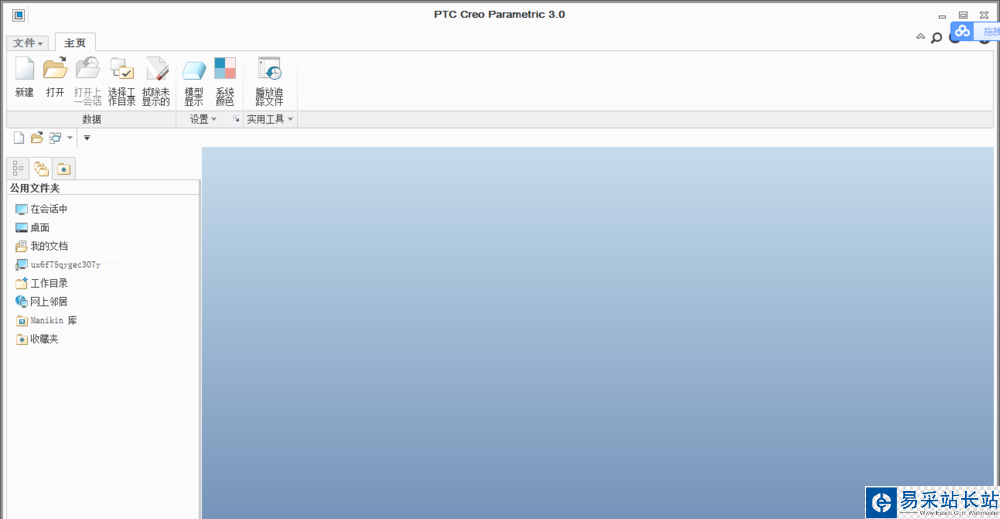Viewport: 1000px width, 519px height.
Task: Open the quick access toolbar customize arrow
Action: 87,138
